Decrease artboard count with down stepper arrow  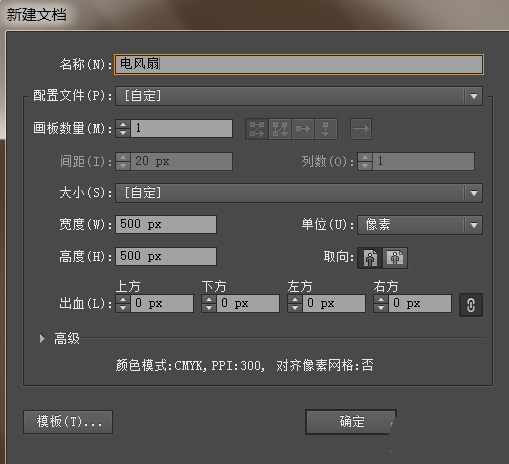(123, 133)
